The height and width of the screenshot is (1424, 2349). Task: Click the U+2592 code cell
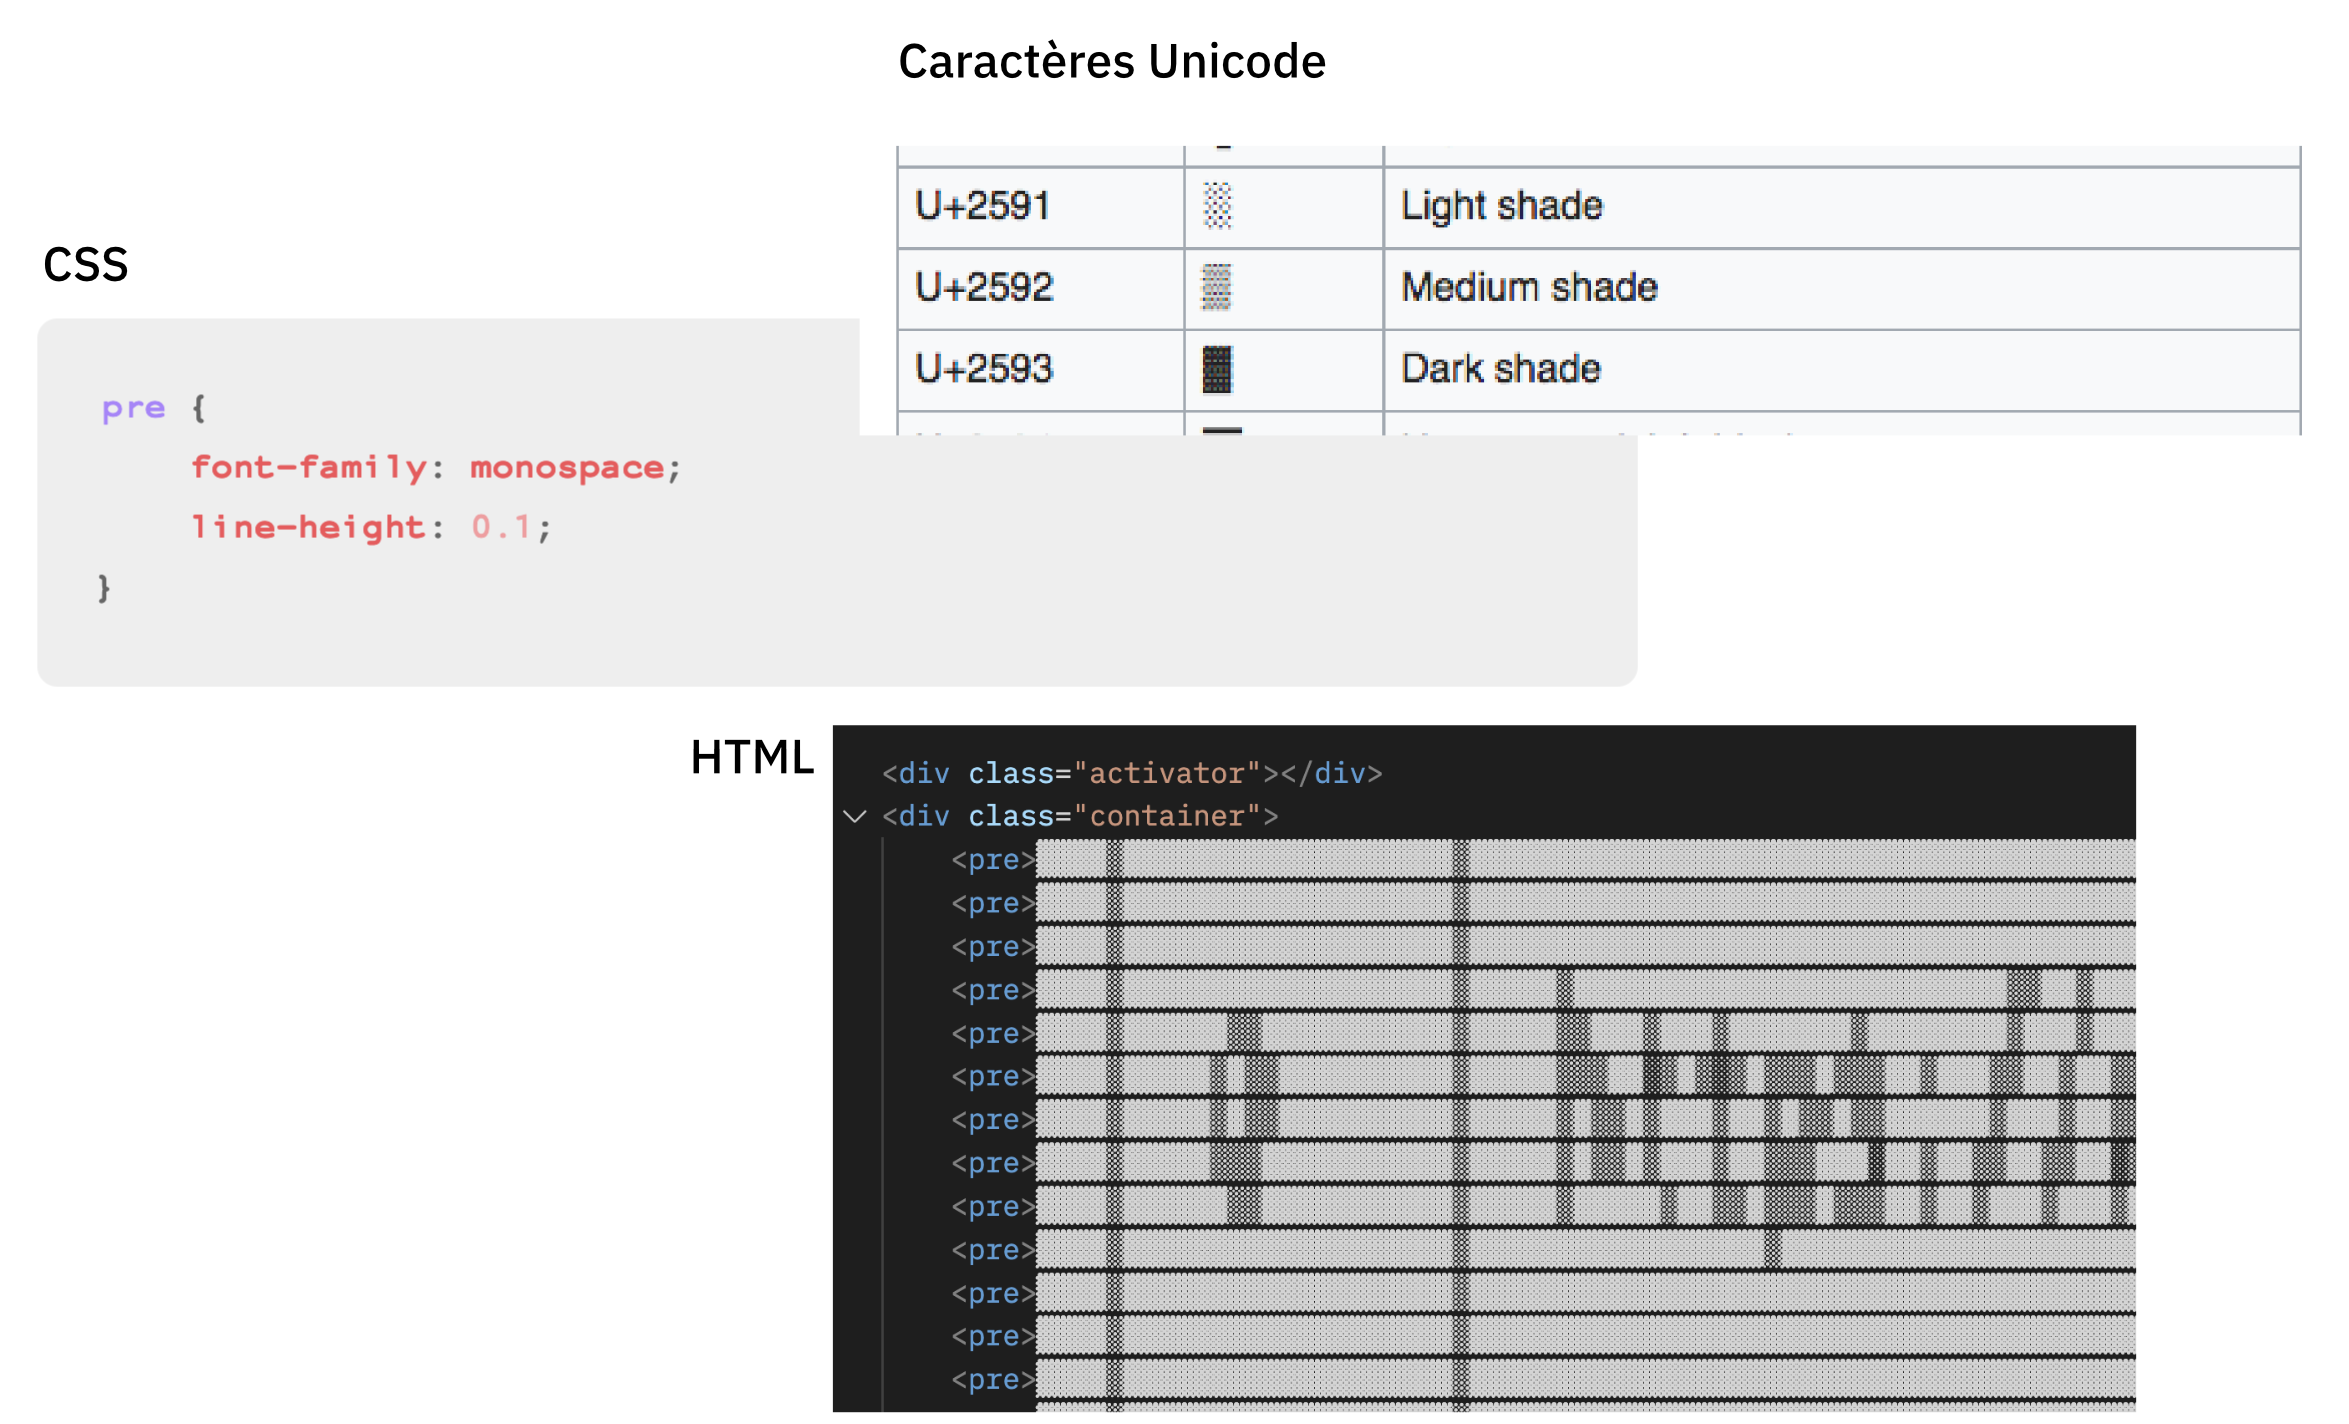point(984,288)
